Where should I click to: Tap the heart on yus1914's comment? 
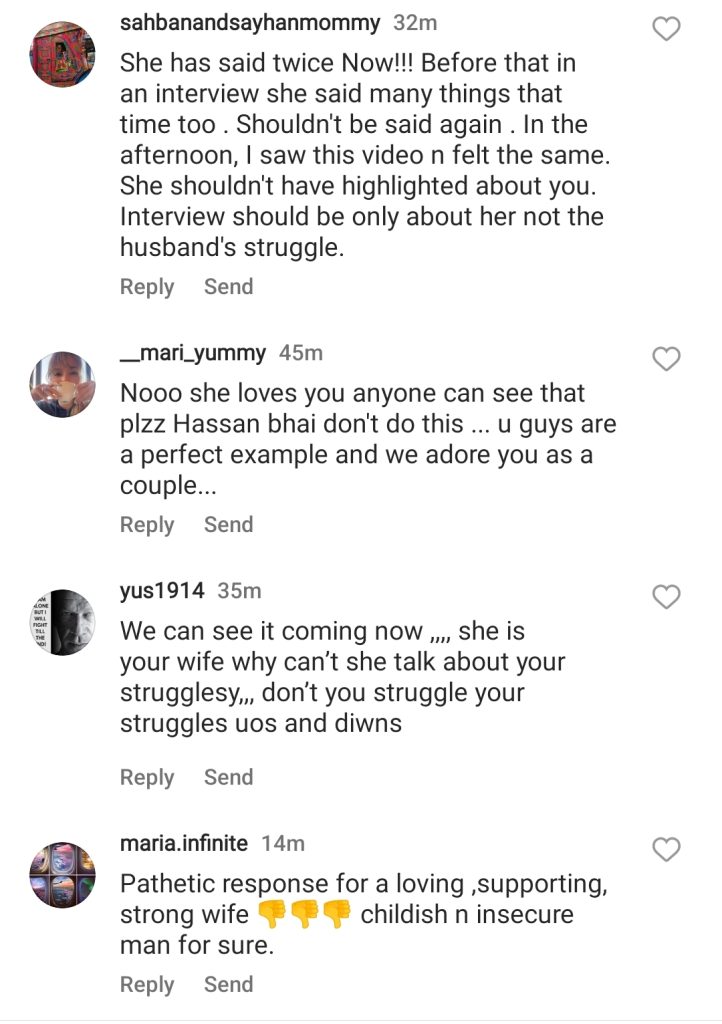pyautogui.click(x=666, y=597)
